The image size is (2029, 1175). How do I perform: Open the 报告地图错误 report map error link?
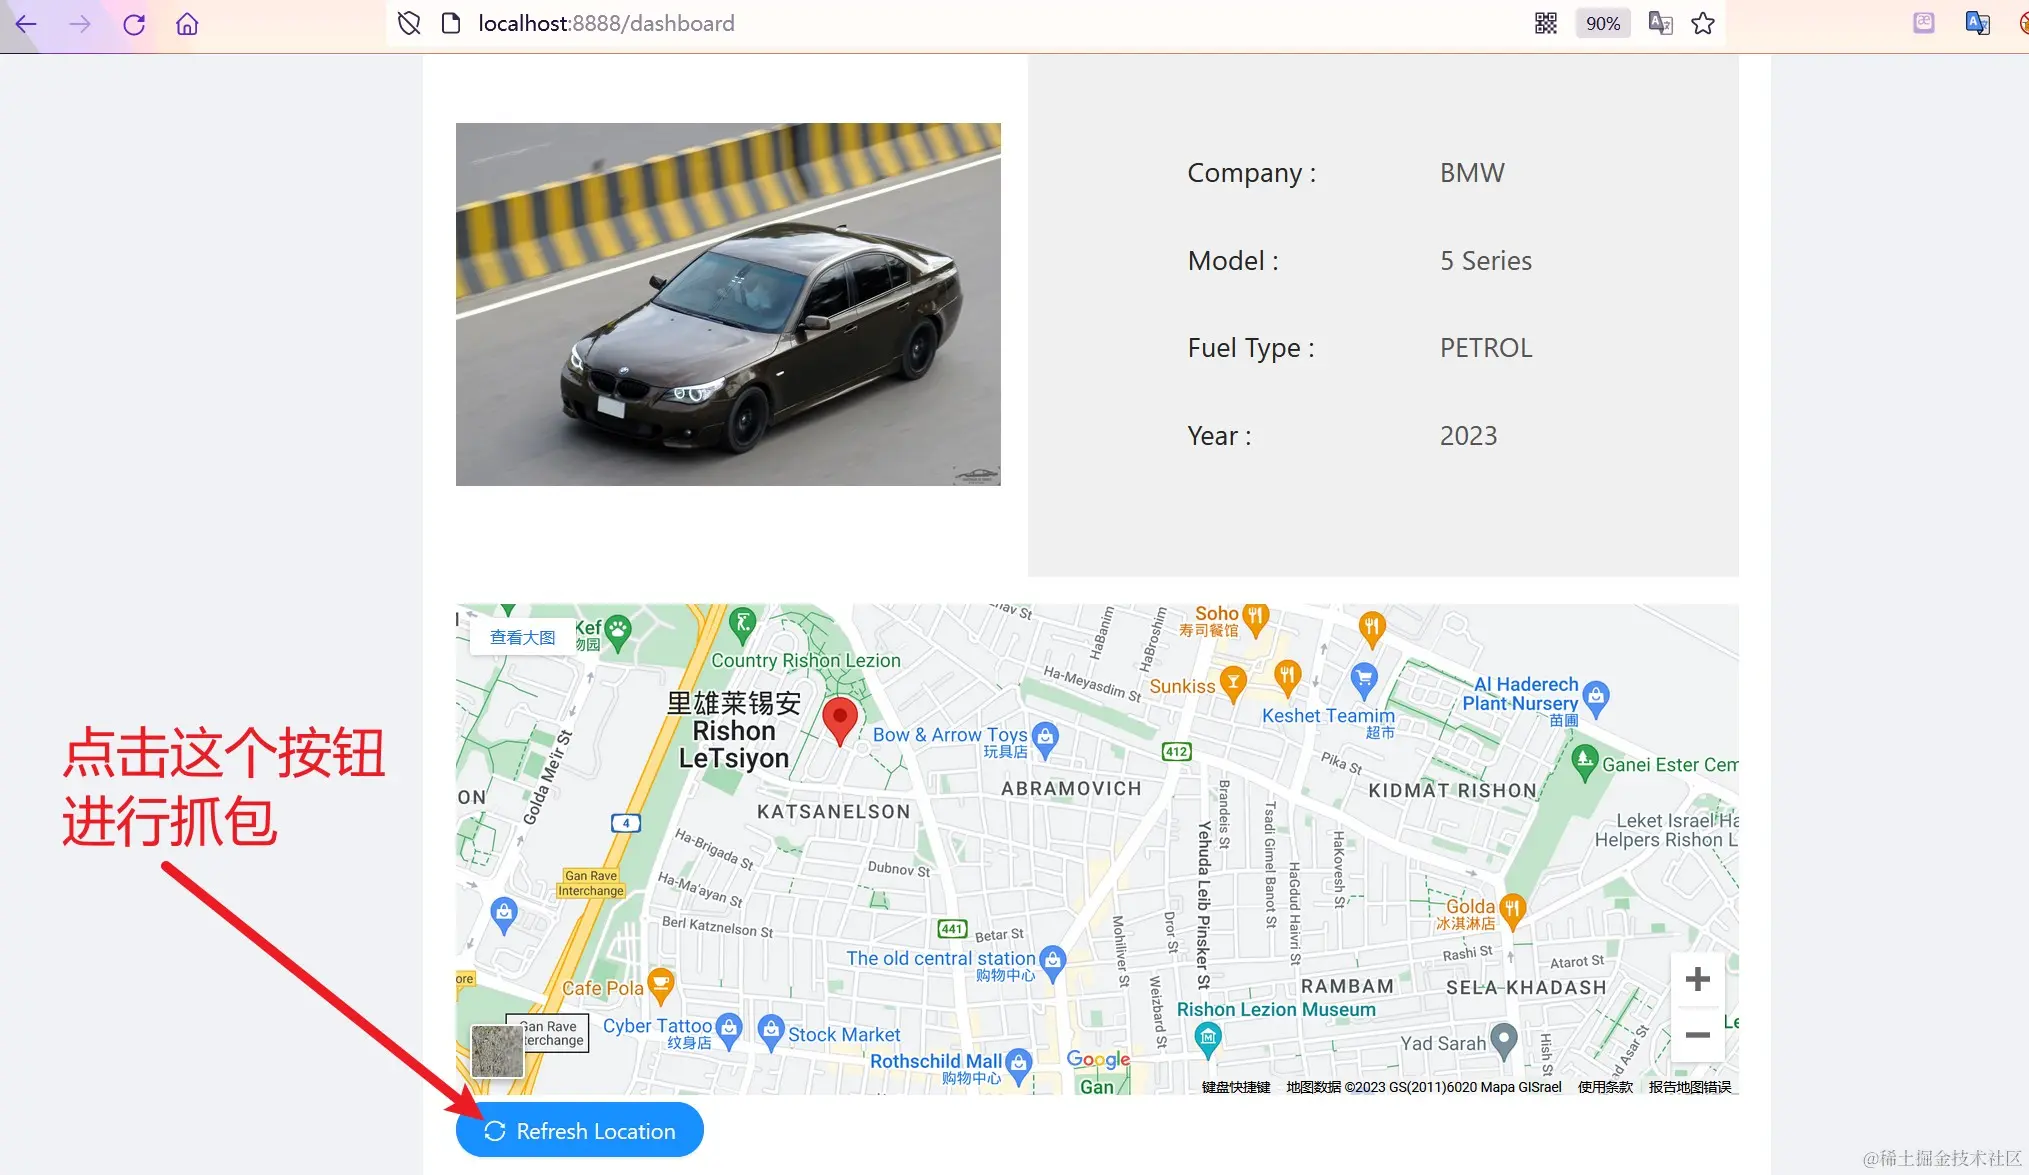pyautogui.click(x=1689, y=1087)
